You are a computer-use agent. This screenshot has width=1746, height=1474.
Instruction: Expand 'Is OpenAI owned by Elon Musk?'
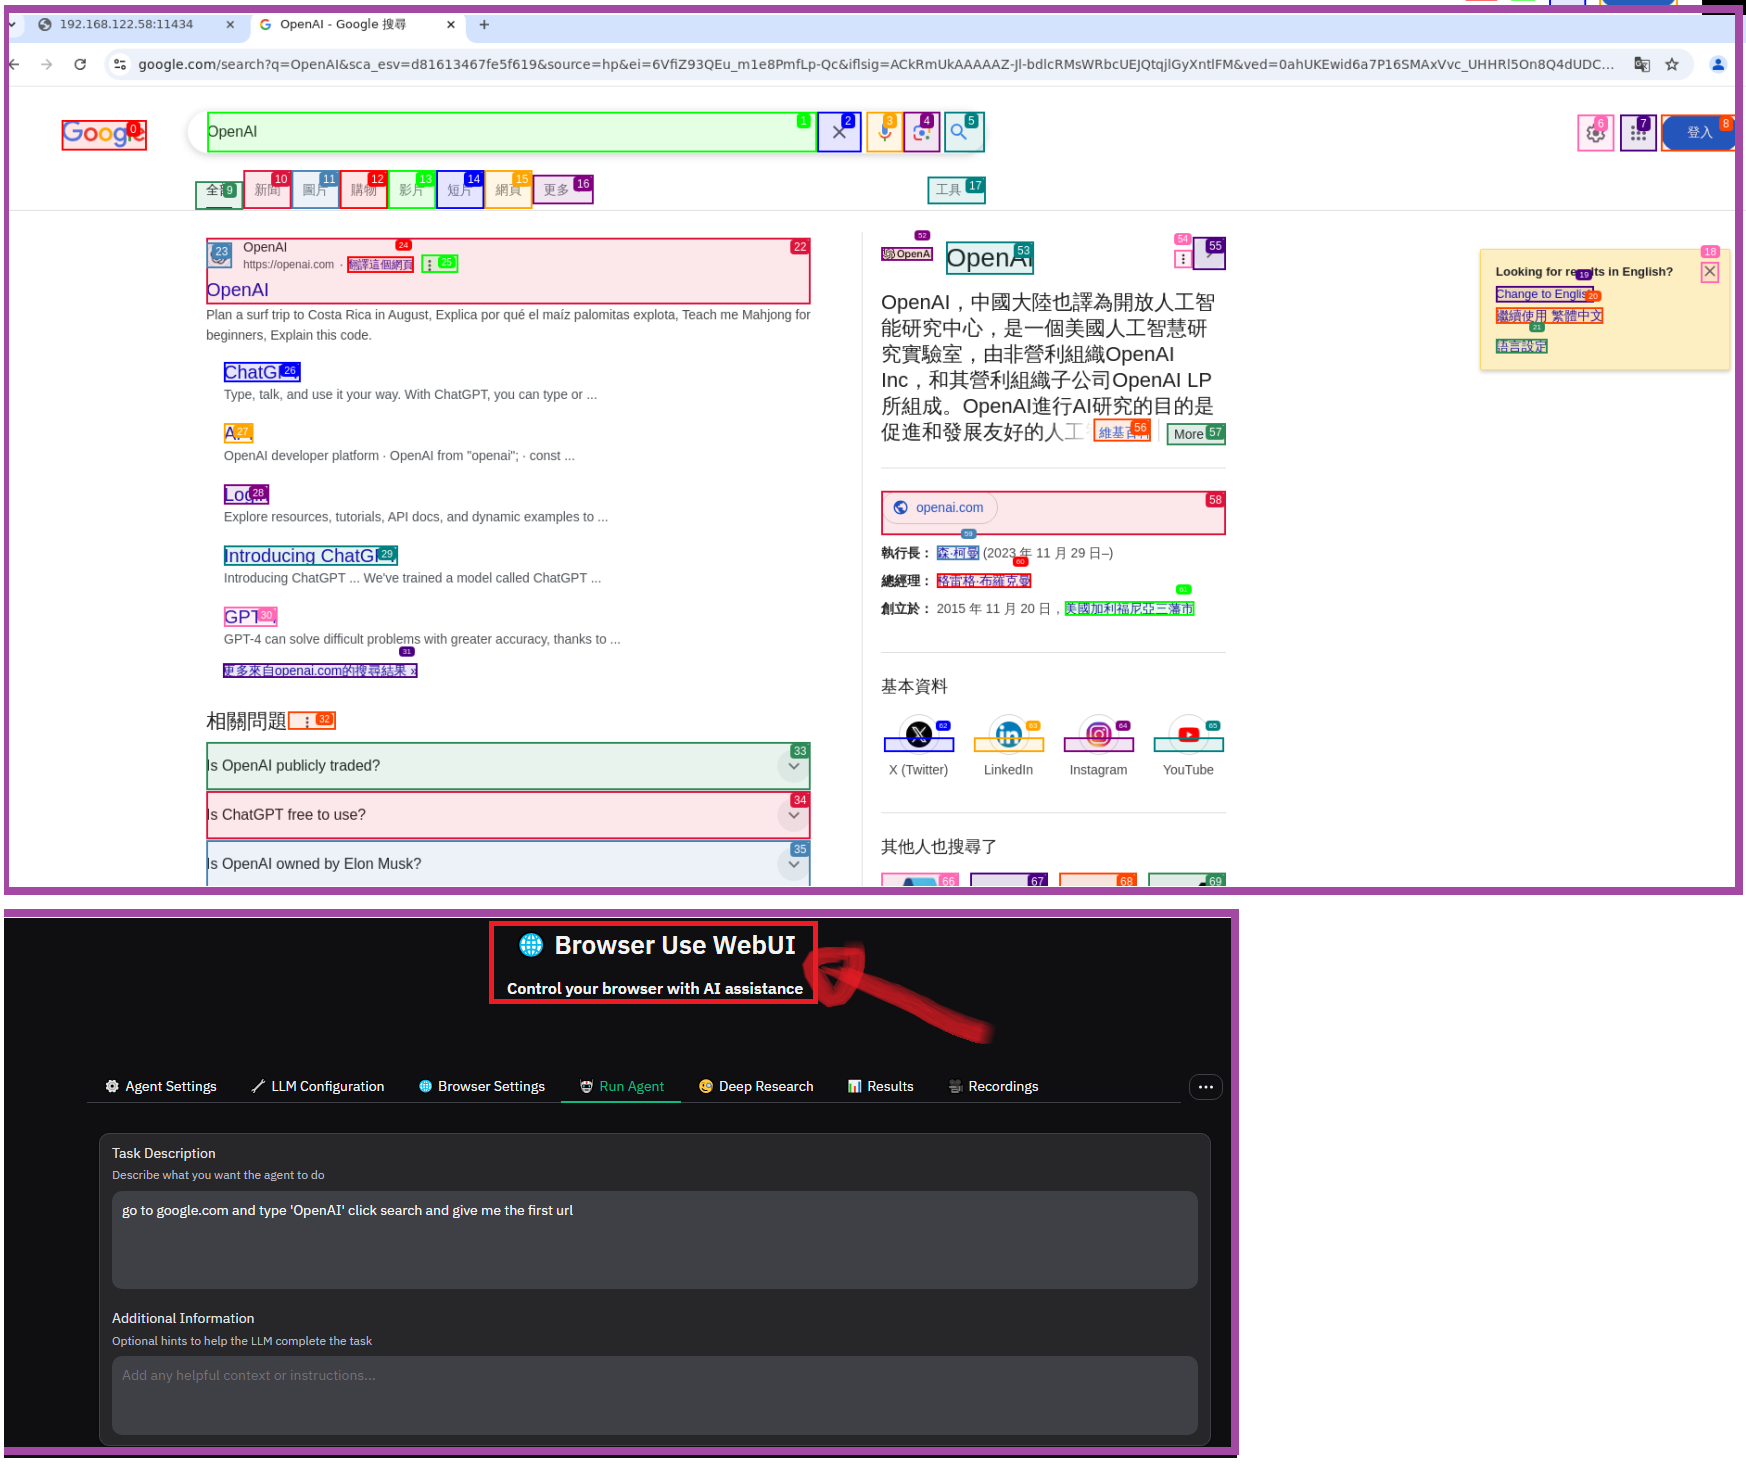click(793, 864)
